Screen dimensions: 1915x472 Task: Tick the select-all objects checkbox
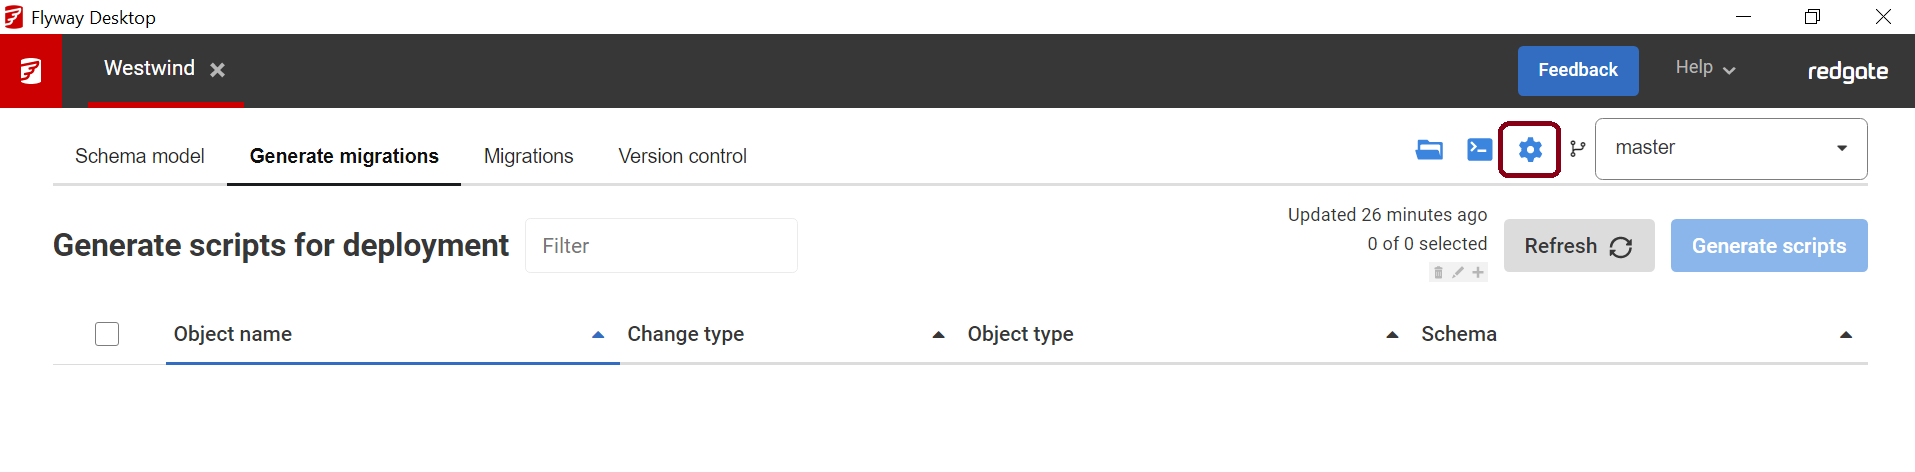(x=107, y=334)
